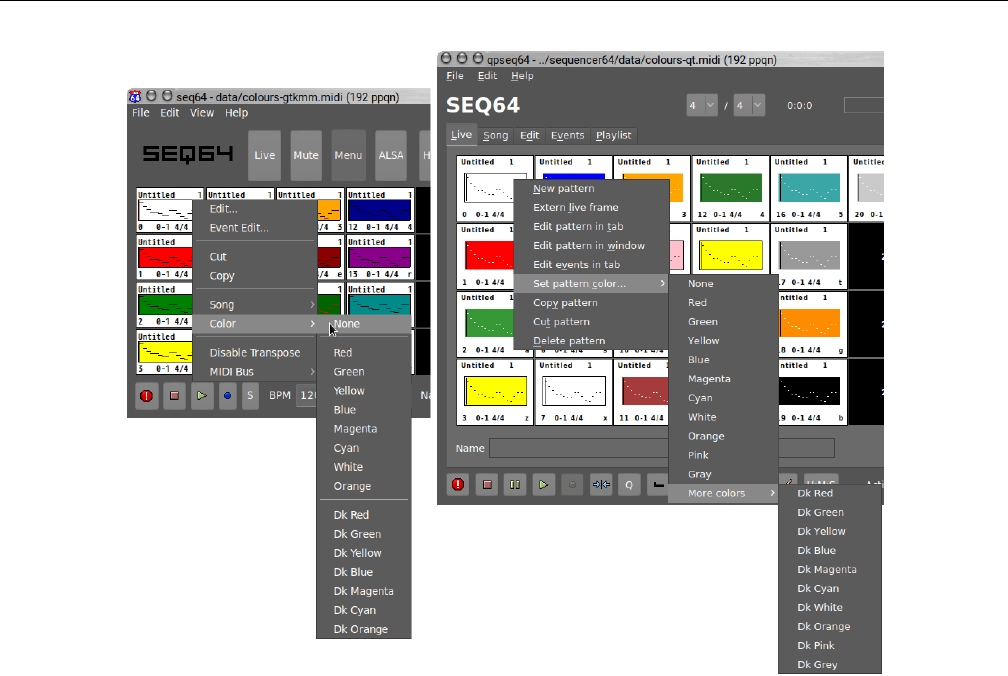The height and width of the screenshot is (676, 1008).
Task: Expand the More colors submenu
Action: [723, 493]
